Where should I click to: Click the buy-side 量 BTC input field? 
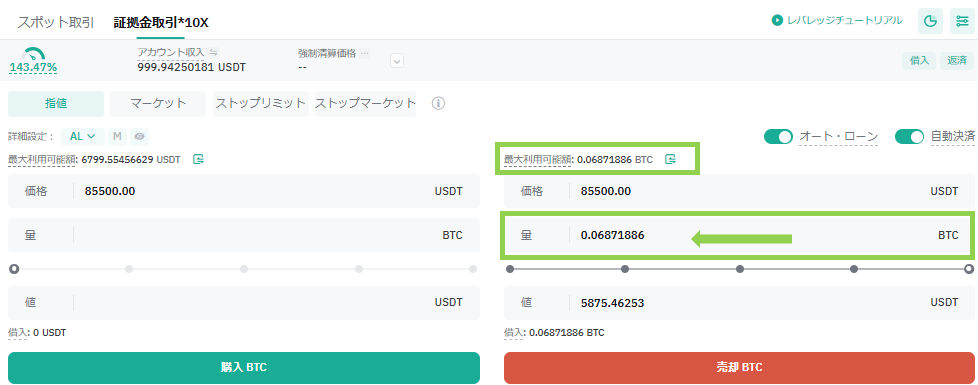pos(244,235)
